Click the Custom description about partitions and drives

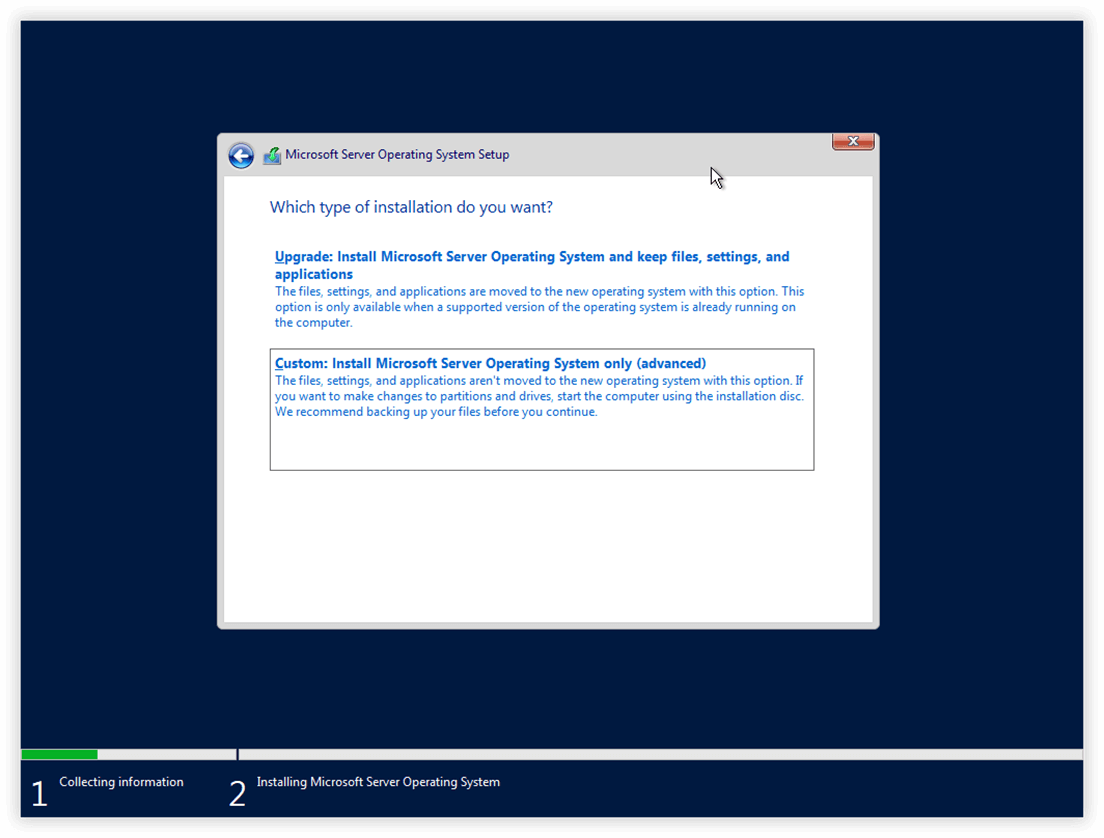(539, 396)
